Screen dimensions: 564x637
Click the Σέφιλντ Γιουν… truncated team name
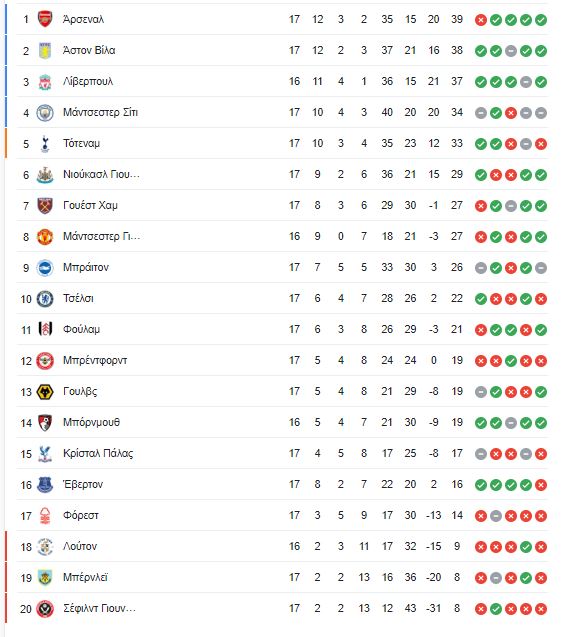[x=100, y=608]
